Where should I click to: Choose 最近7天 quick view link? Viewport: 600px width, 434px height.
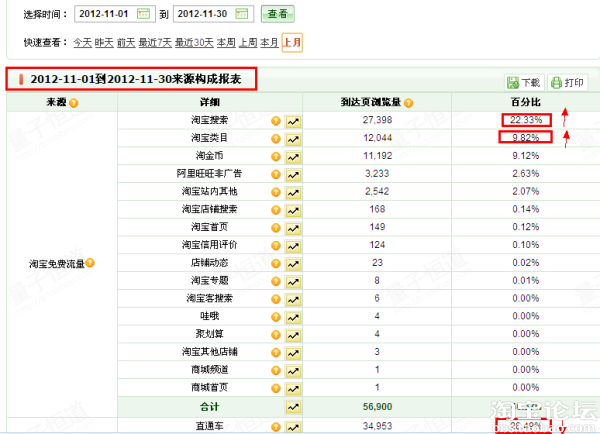155,42
